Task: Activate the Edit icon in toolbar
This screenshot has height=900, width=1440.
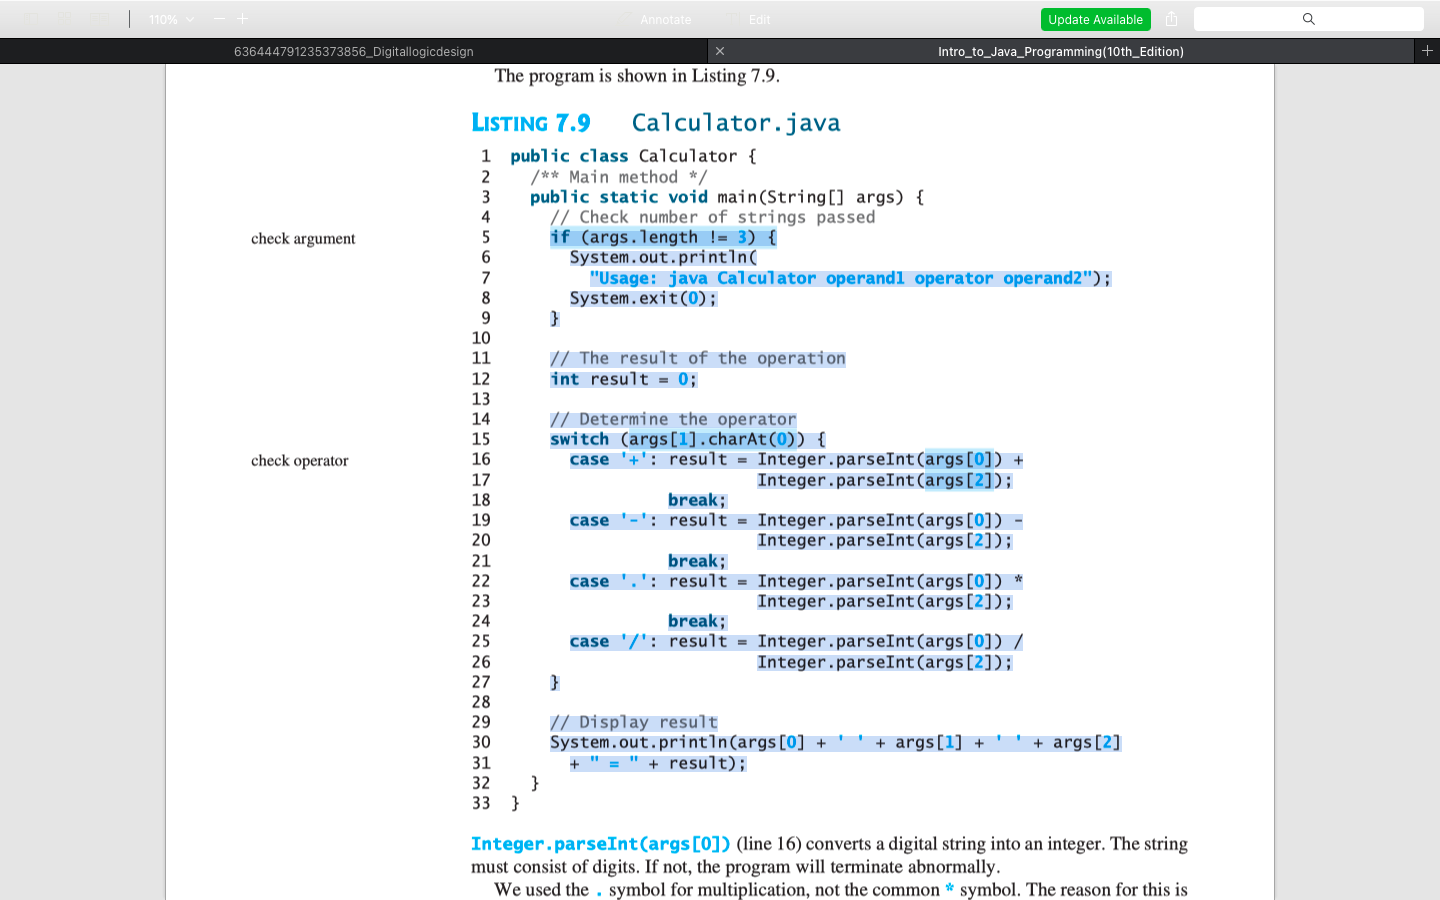Action: click(x=757, y=19)
